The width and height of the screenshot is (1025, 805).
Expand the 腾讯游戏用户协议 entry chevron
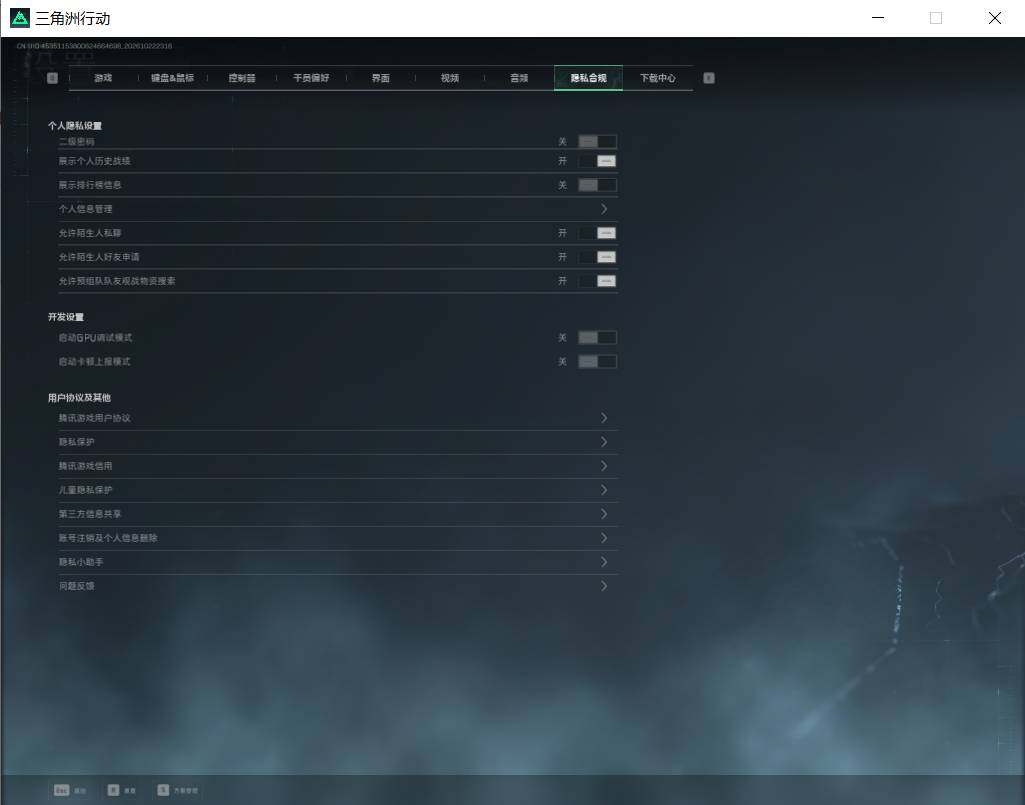(x=604, y=418)
